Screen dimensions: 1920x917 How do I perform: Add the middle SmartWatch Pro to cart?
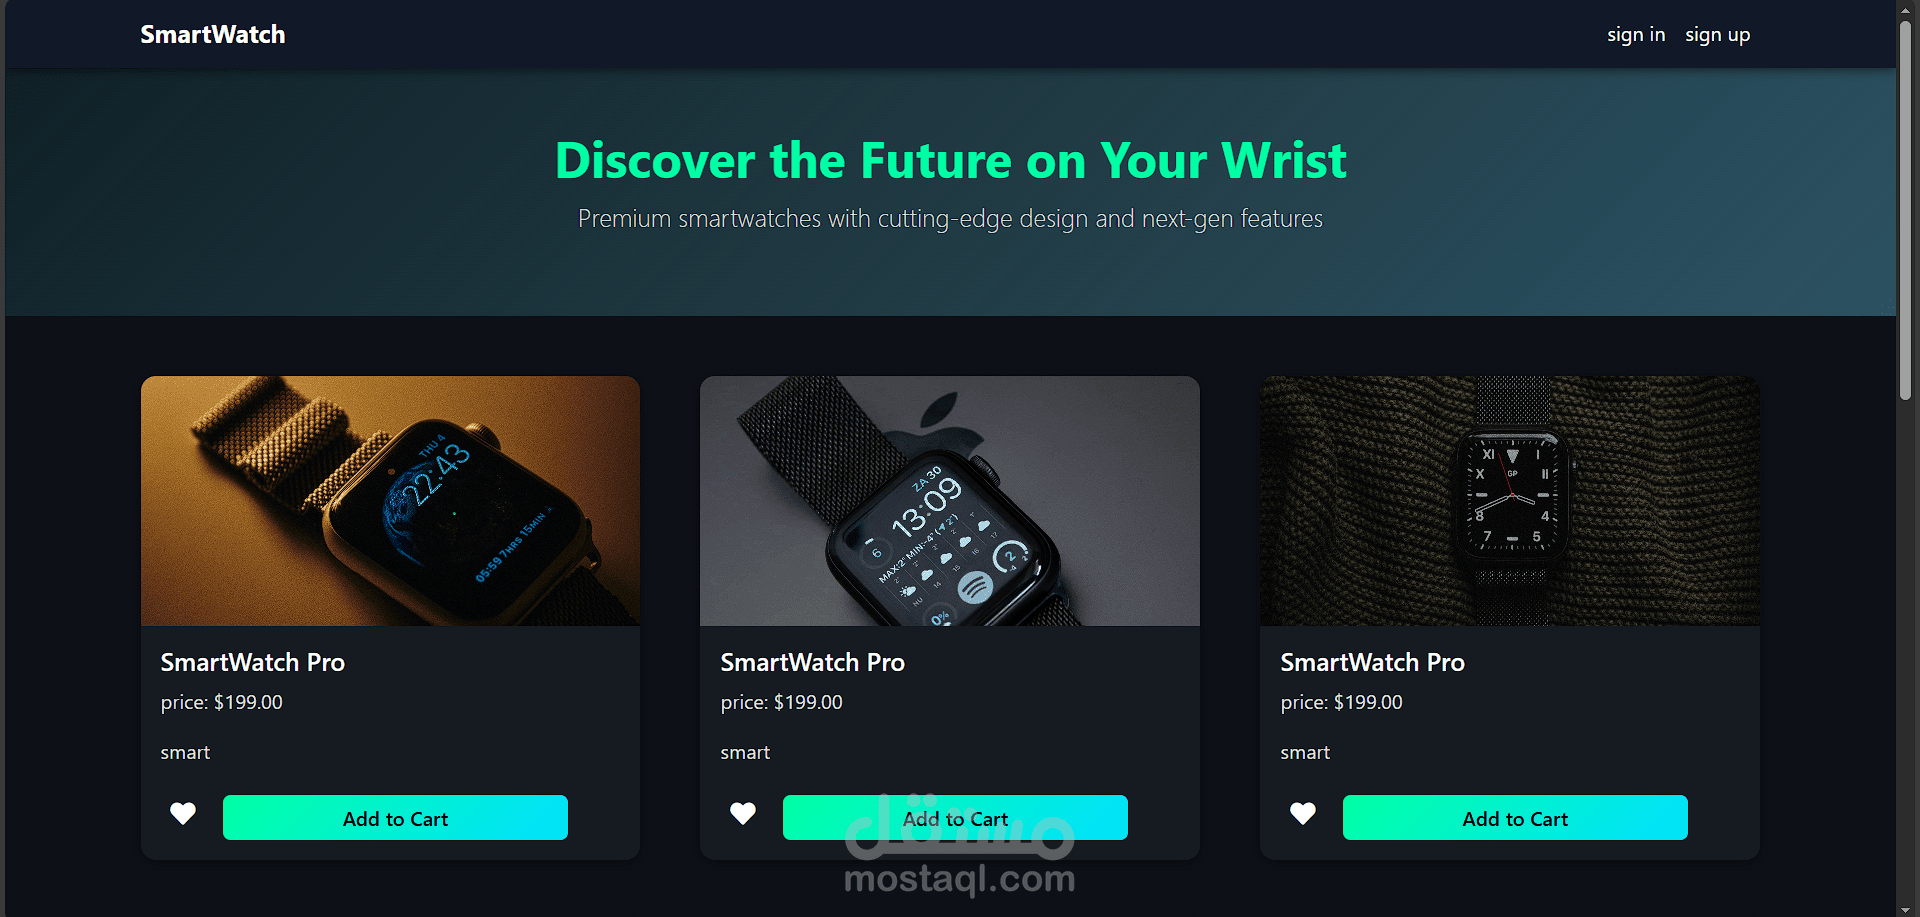click(955, 818)
